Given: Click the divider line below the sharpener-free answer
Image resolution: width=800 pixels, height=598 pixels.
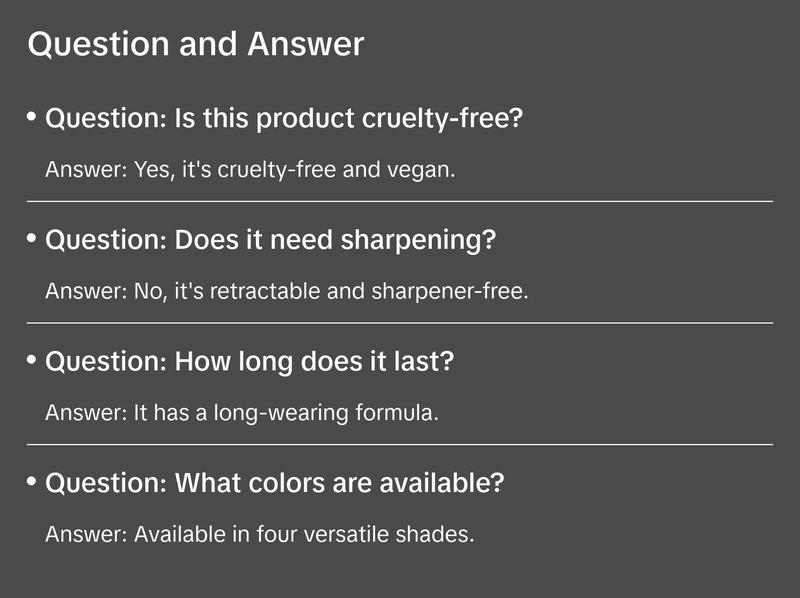Looking at the screenshot, I should coord(400,323).
